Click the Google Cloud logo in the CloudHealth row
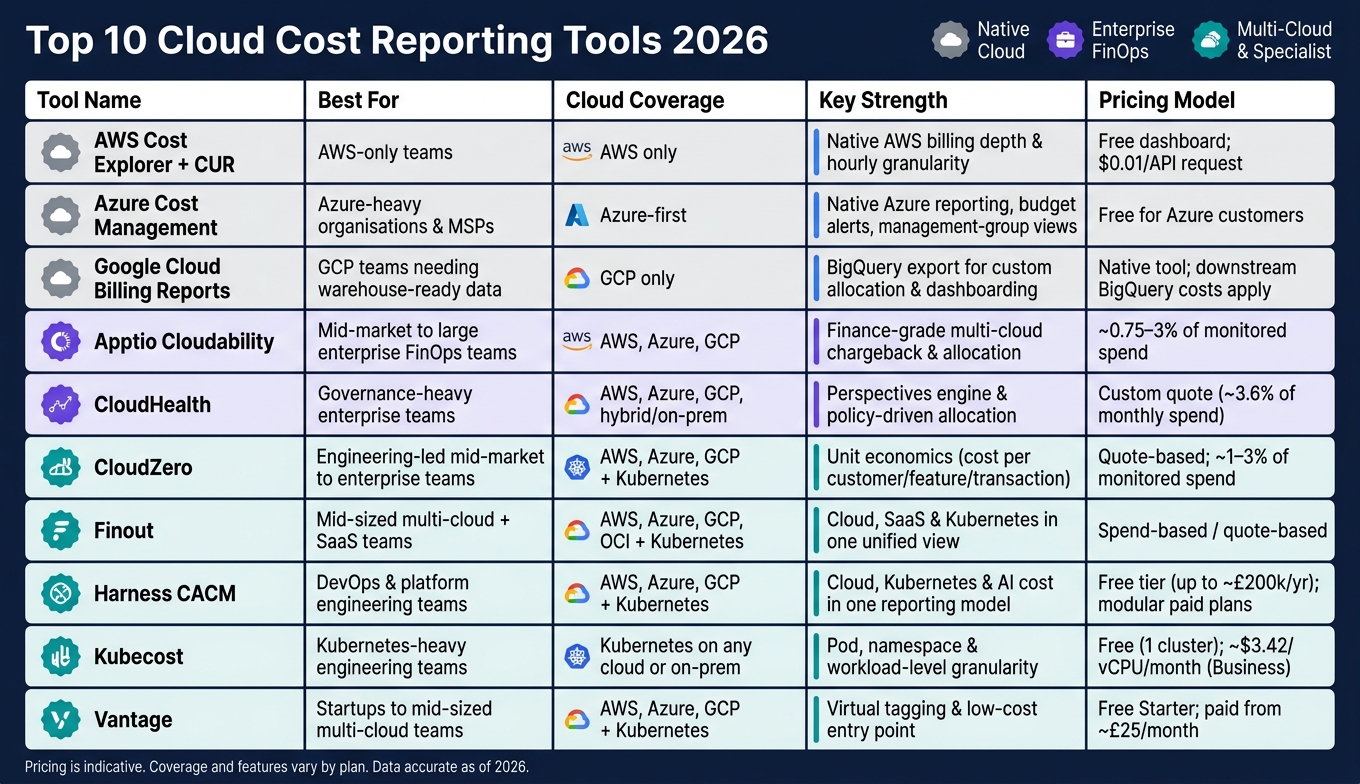 (577, 404)
